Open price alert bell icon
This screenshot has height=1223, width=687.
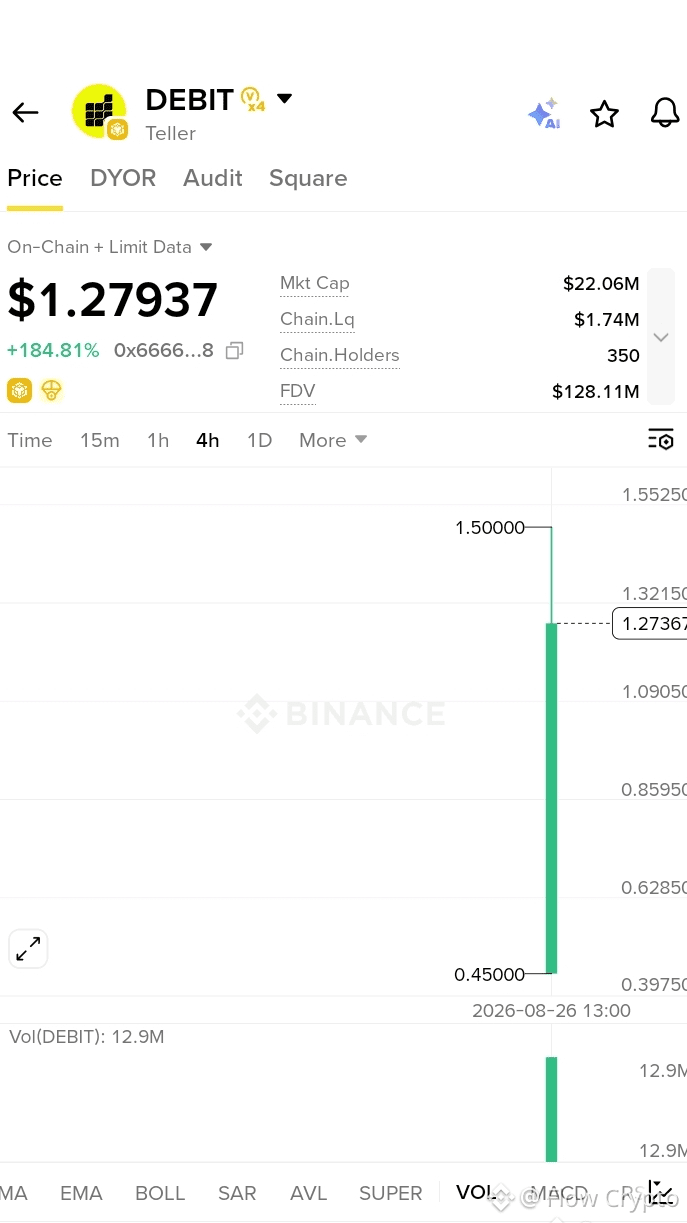665,113
